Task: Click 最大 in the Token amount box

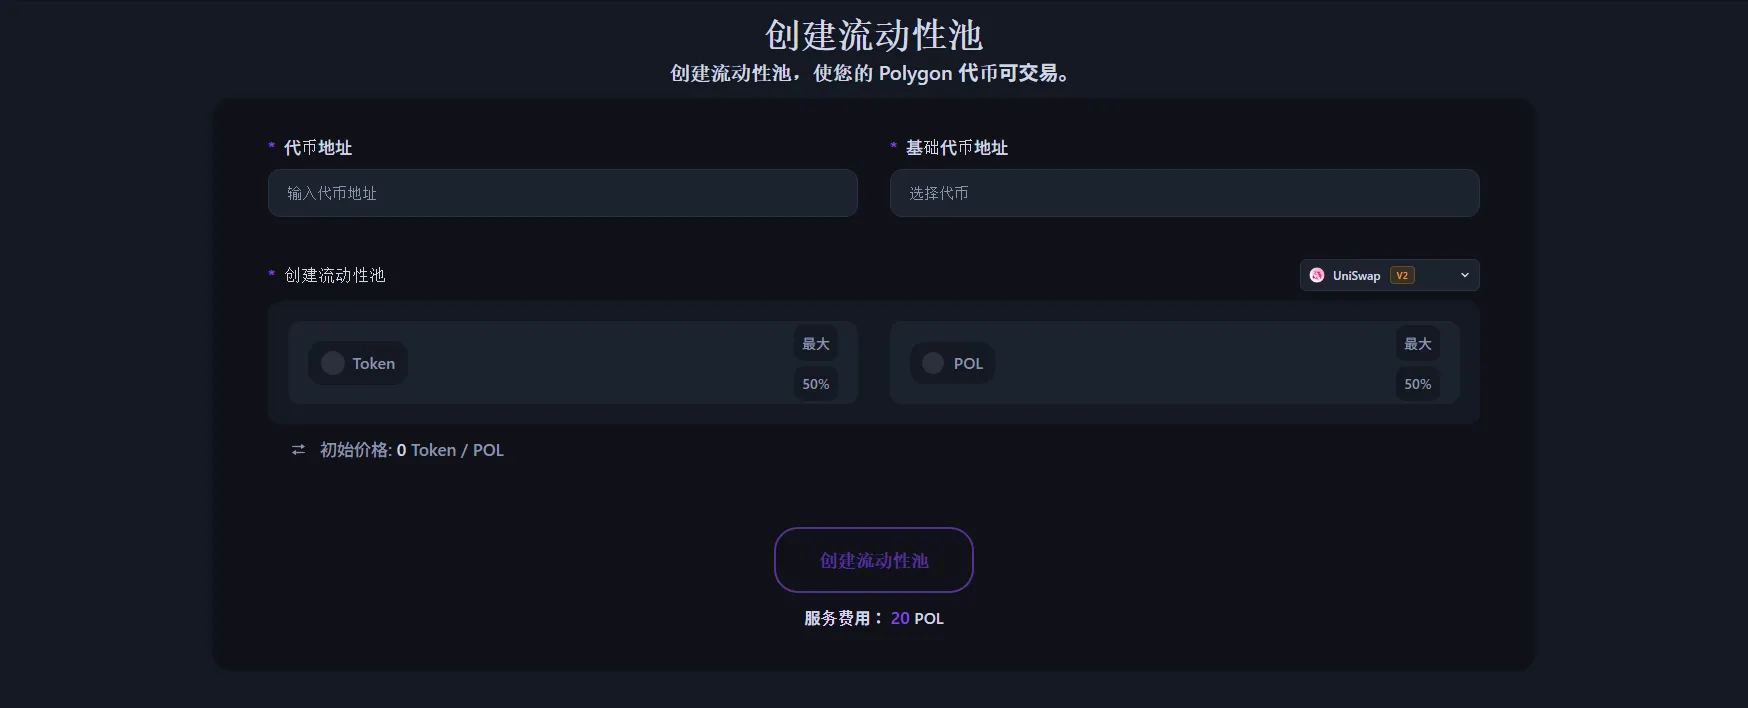Action: click(x=815, y=344)
